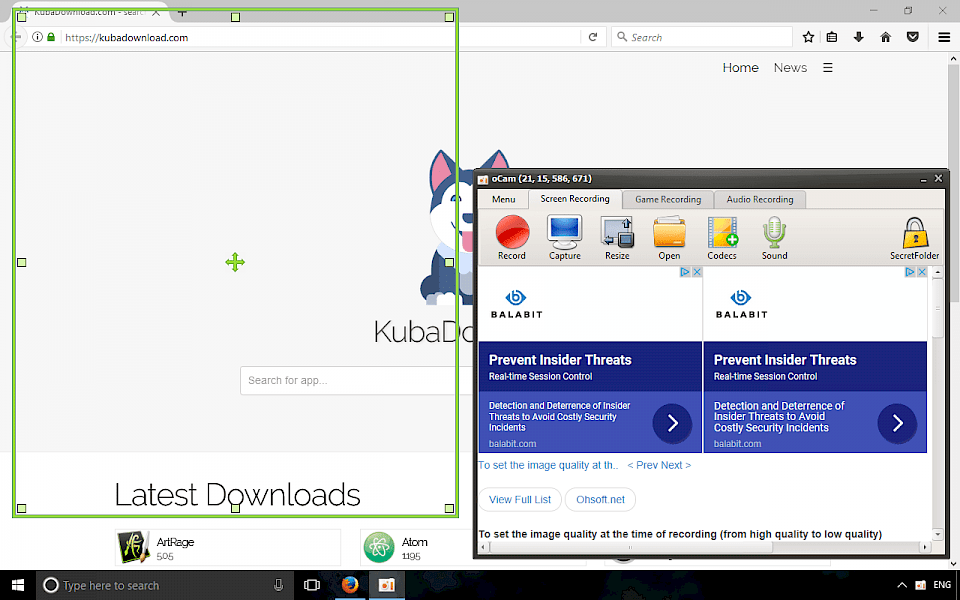The height and width of the screenshot is (600, 960).
Task: Click the green move cross of the recording region
Action: pos(235,263)
